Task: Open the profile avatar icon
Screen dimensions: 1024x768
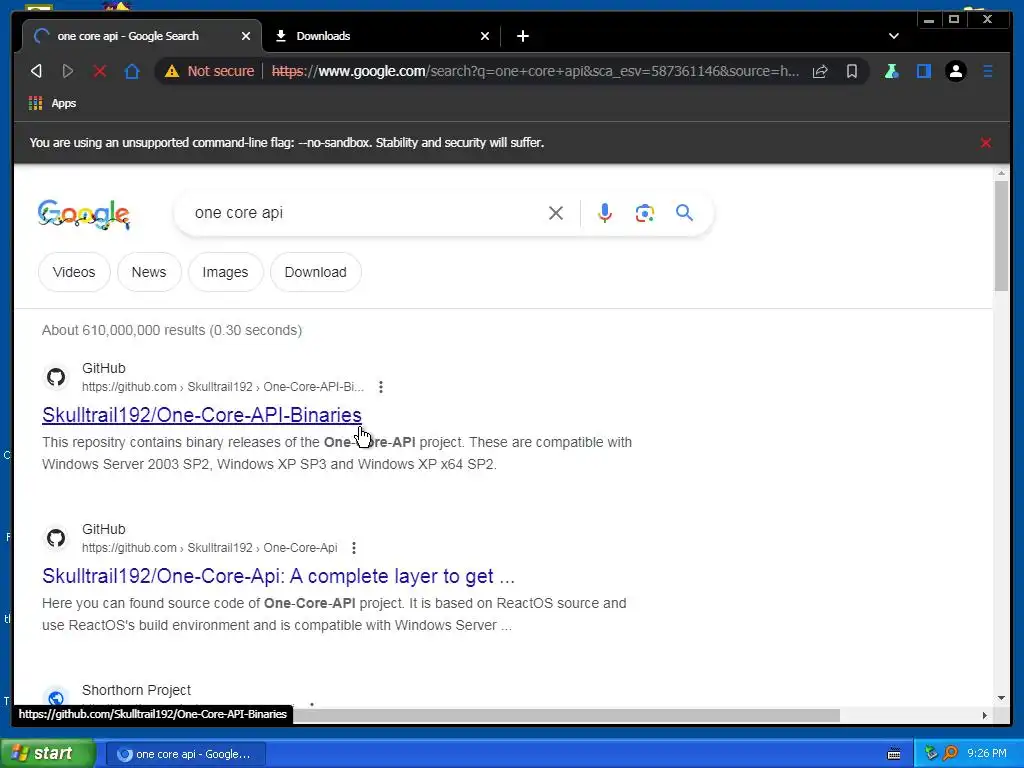Action: (x=955, y=71)
